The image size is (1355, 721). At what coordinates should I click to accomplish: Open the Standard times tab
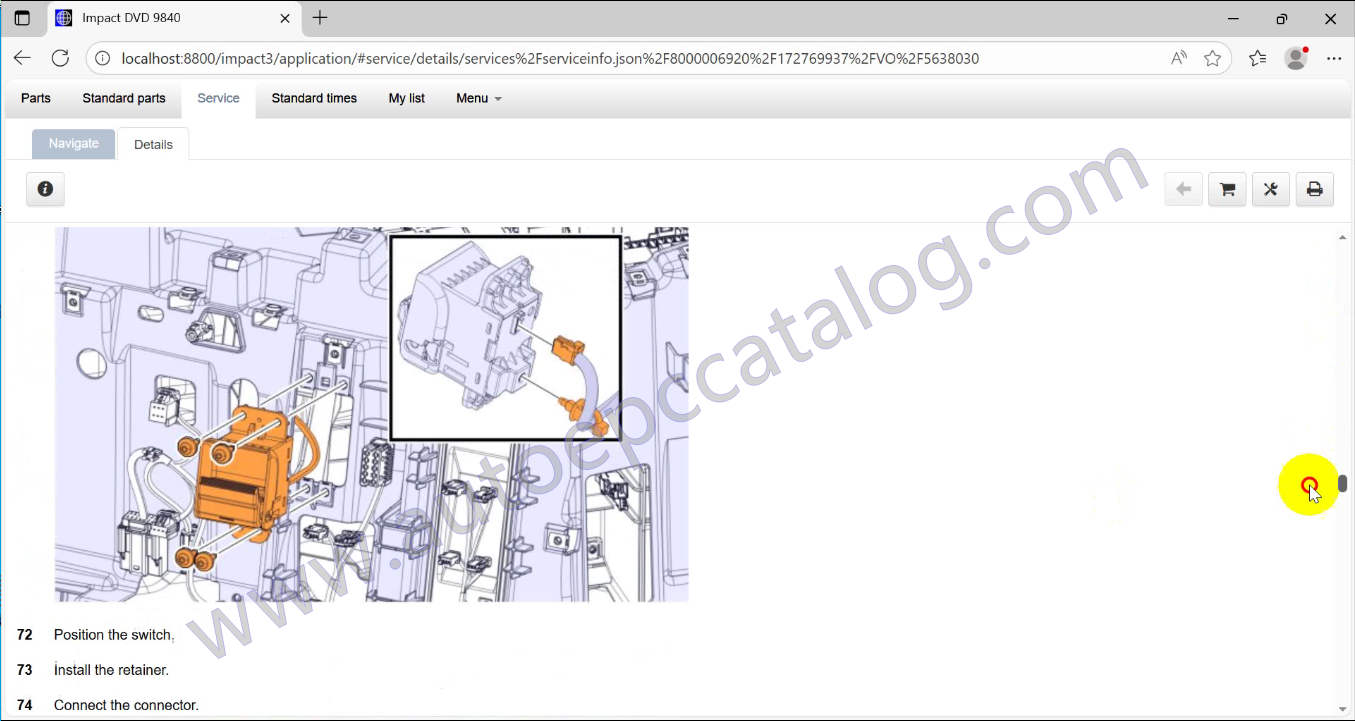314,98
